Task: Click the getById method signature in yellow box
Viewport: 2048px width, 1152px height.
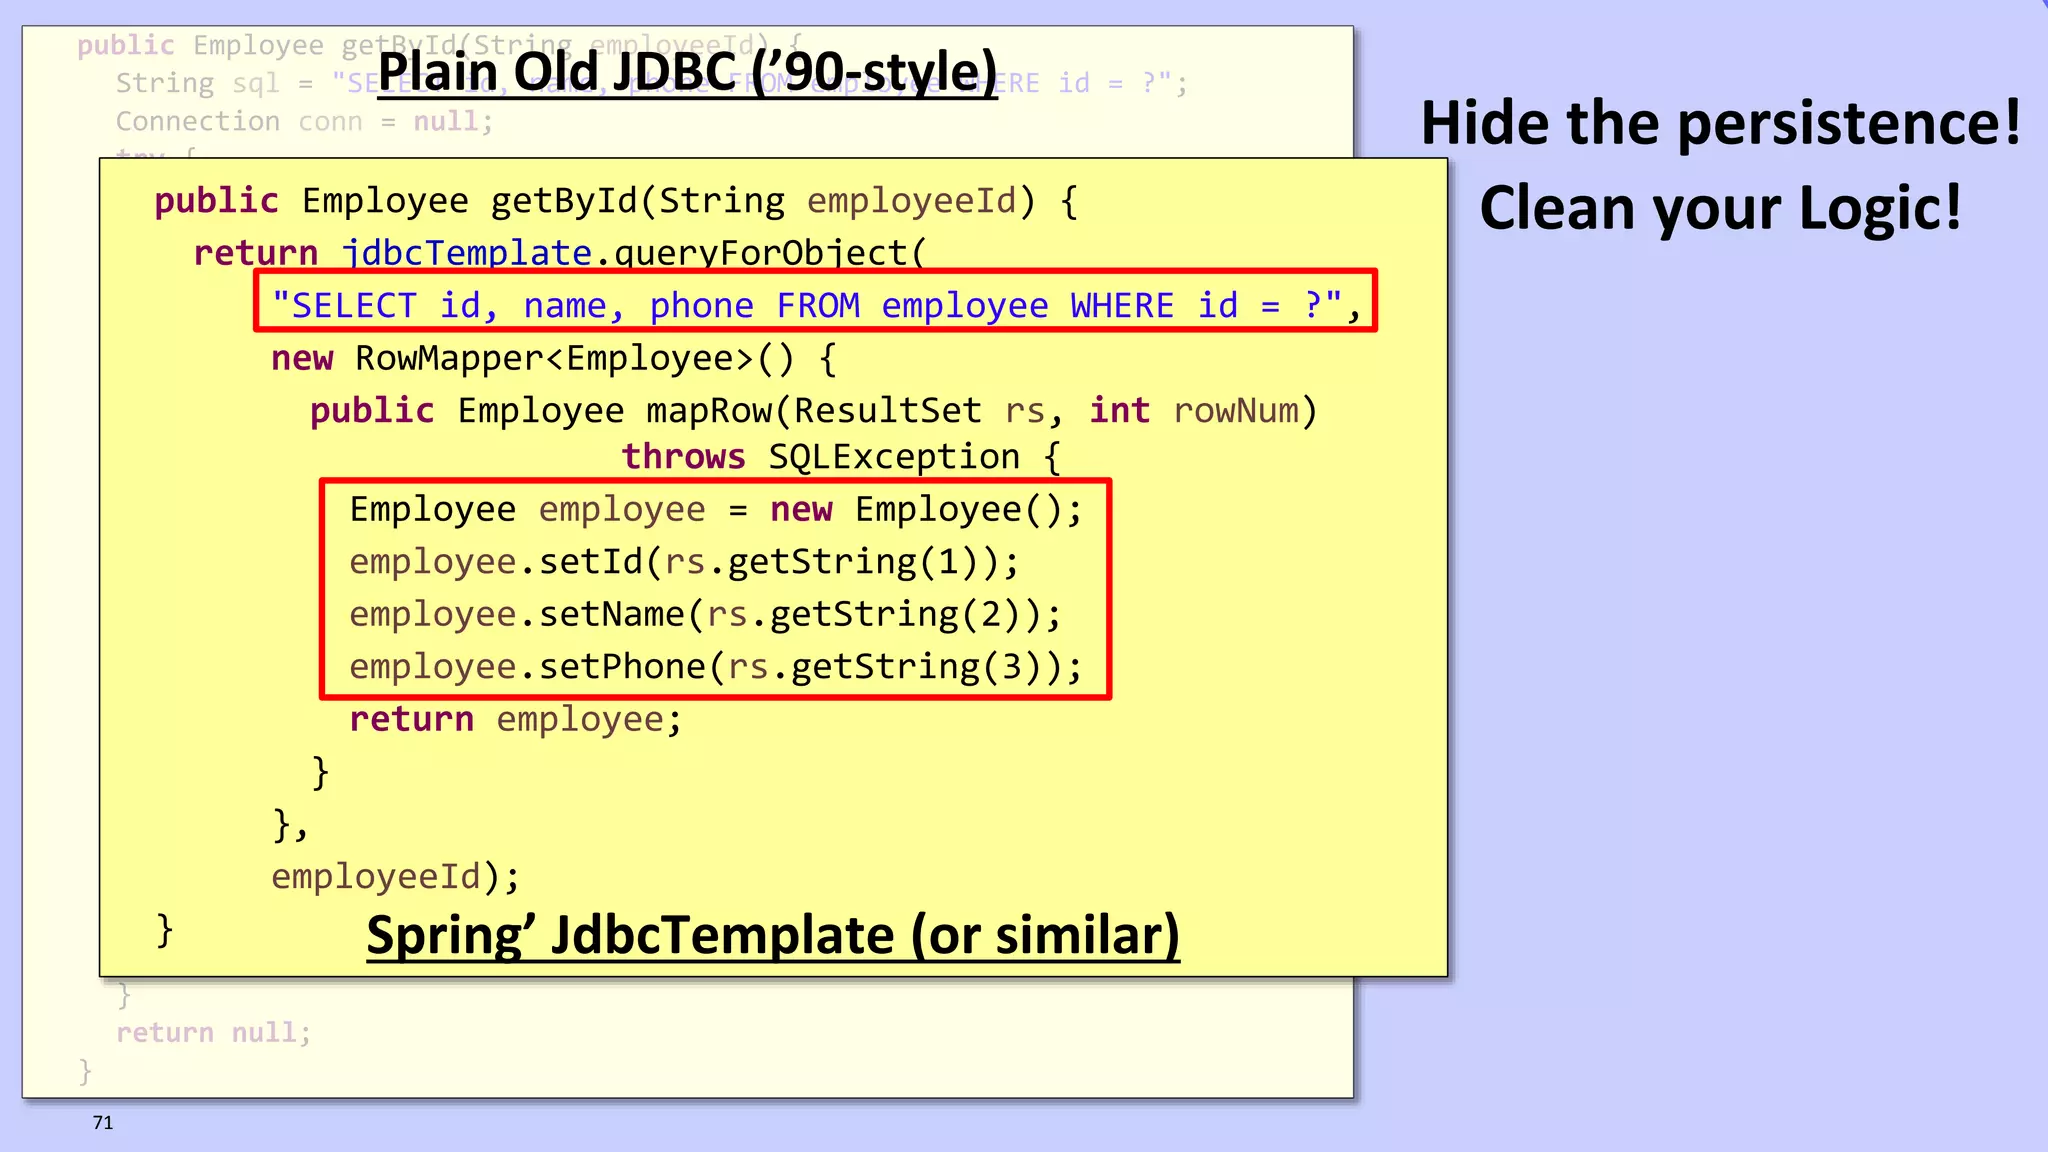Action: click(x=615, y=200)
